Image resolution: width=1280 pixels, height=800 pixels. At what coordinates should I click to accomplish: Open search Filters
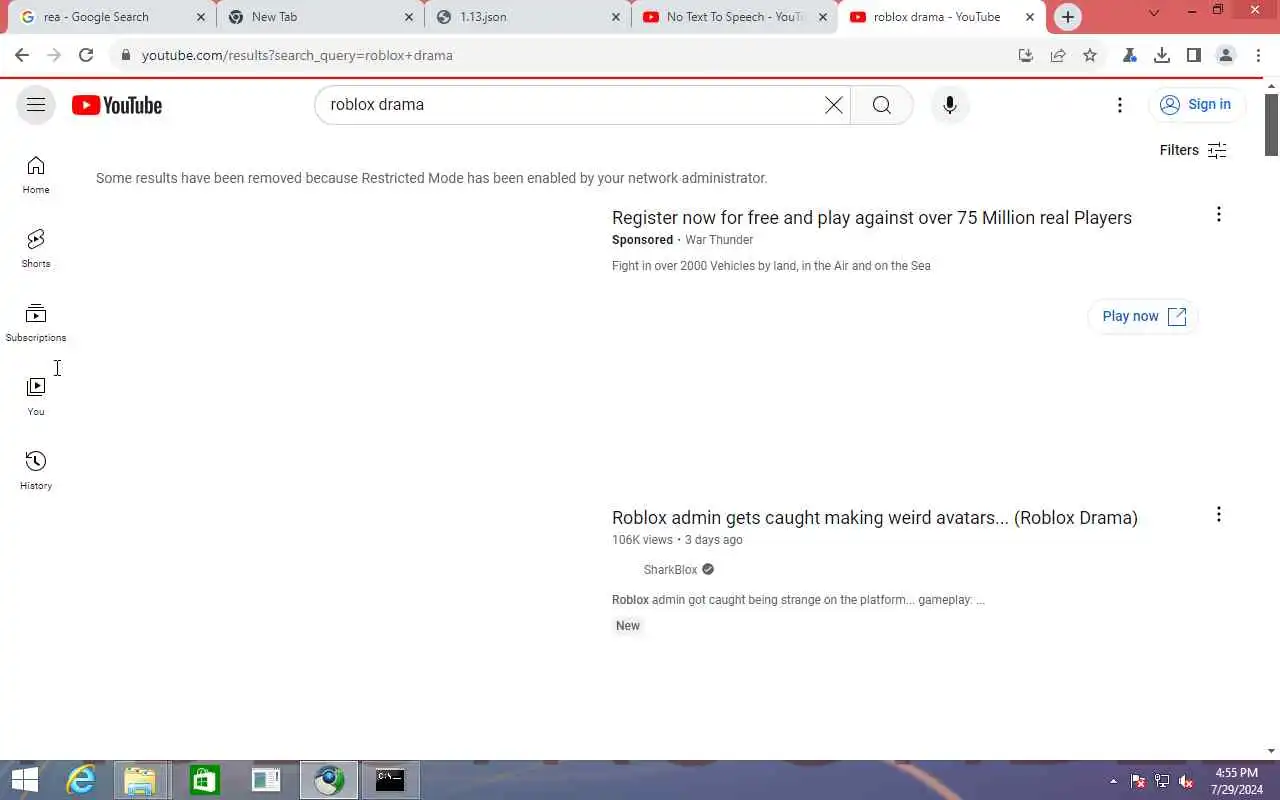[x=1193, y=150]
